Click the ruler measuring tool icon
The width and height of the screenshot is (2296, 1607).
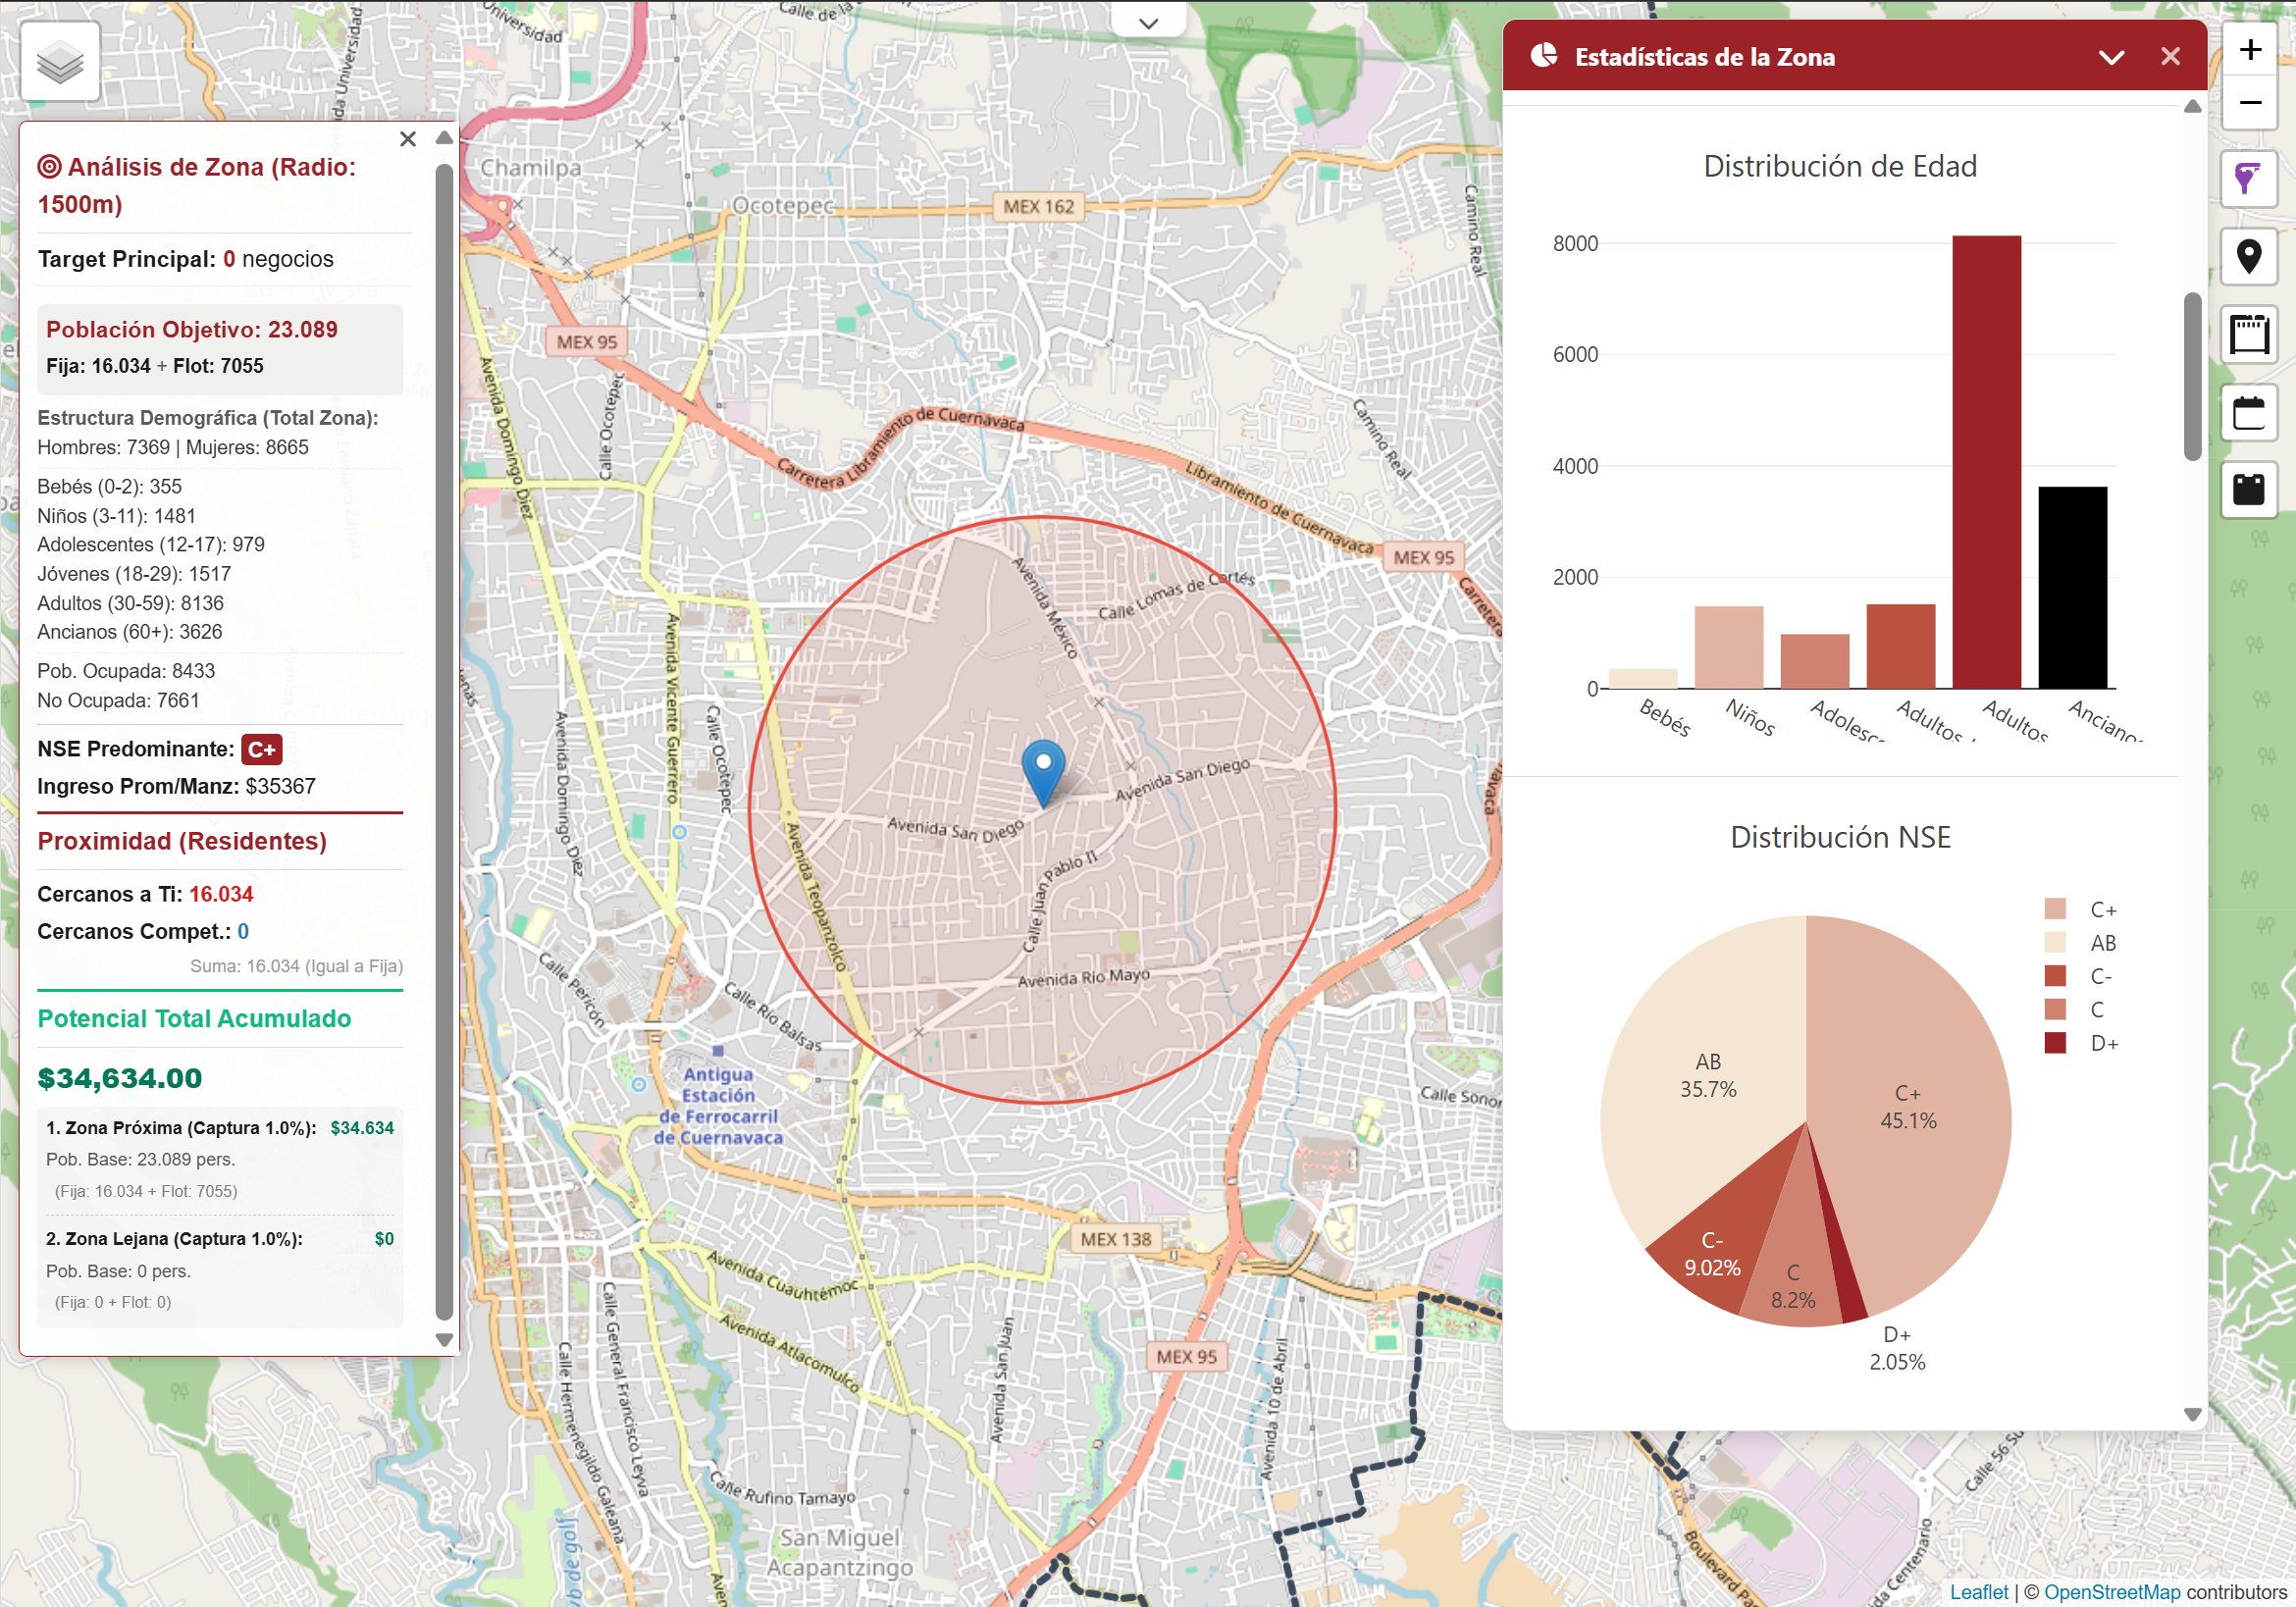[x=2249, y=335]
